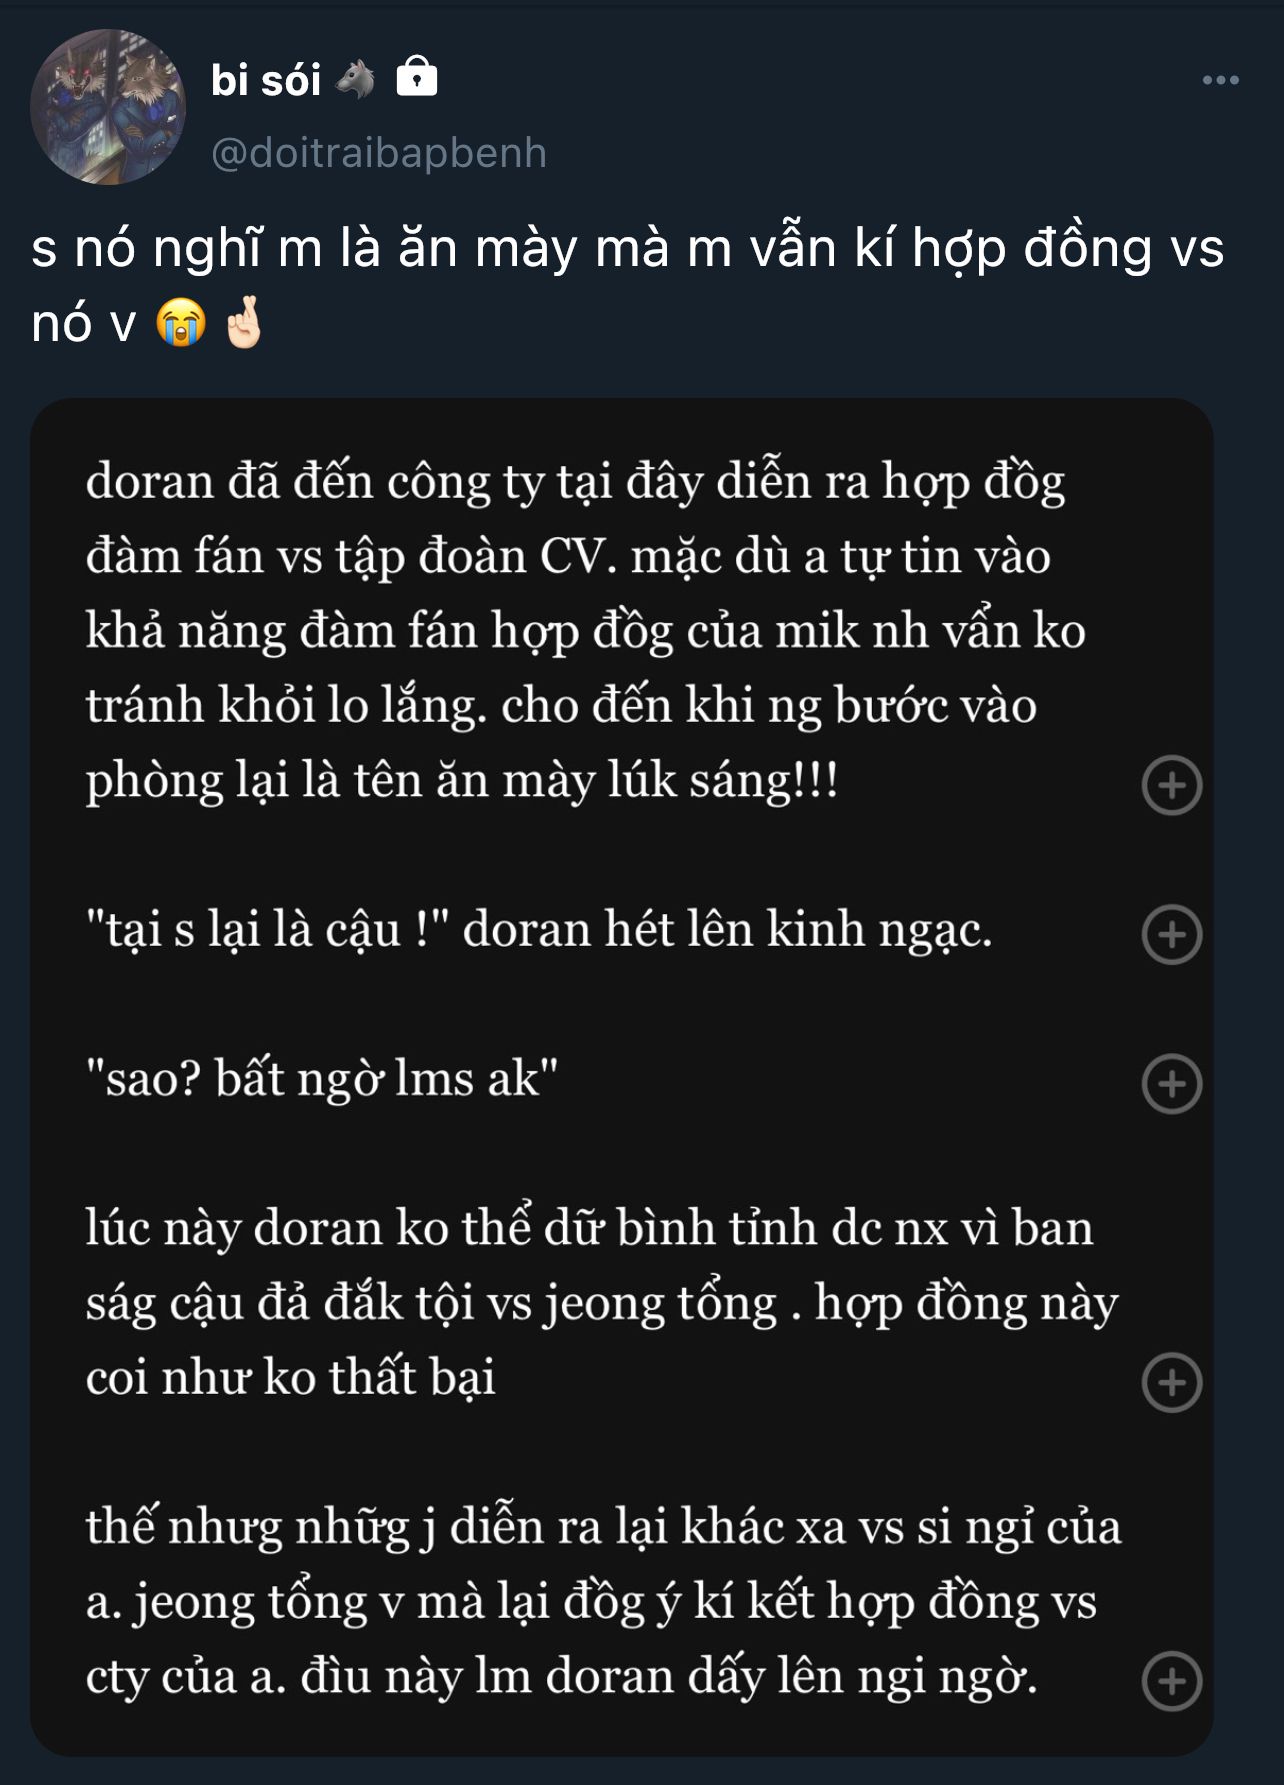1284x1785 pixels.
Task: Click the crying face emoji
Action: coord(181,323)
